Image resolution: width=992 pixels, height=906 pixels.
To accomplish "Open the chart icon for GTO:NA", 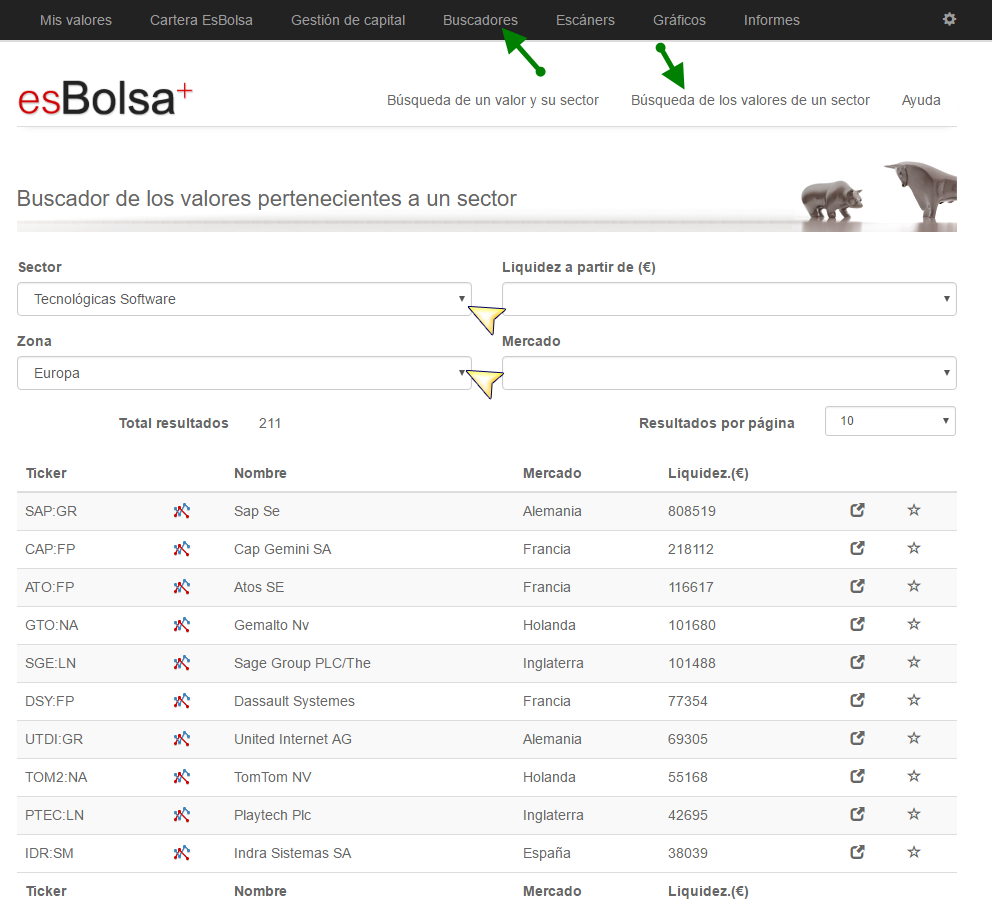I will tap(182, 624).
